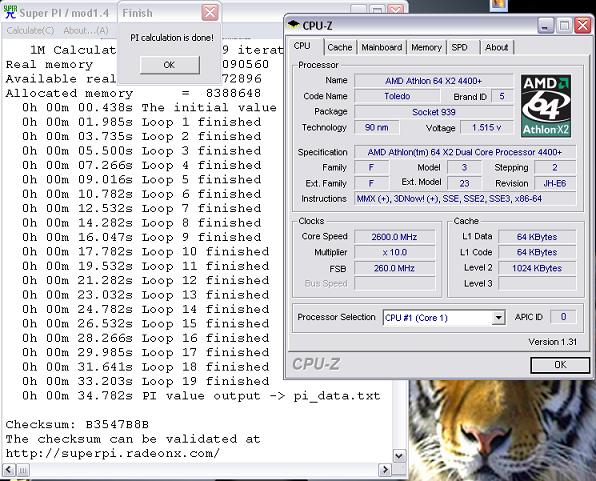Select the CPU tab in CPU-Z
Image resolution: width=596 pixels, height=481 pixels.
pyautogui.click(x=302, y=46)
